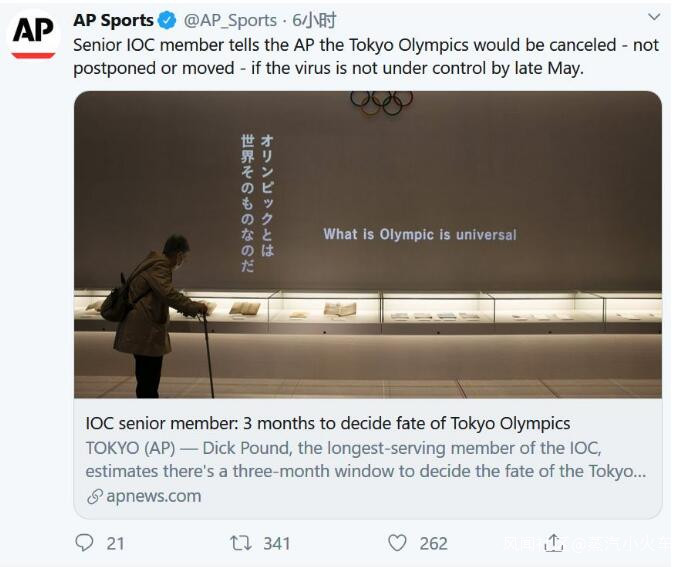The image size is (685, 567).
Task: Click the chain link icon beside apnews.com
Action: (x=95, y=496)
